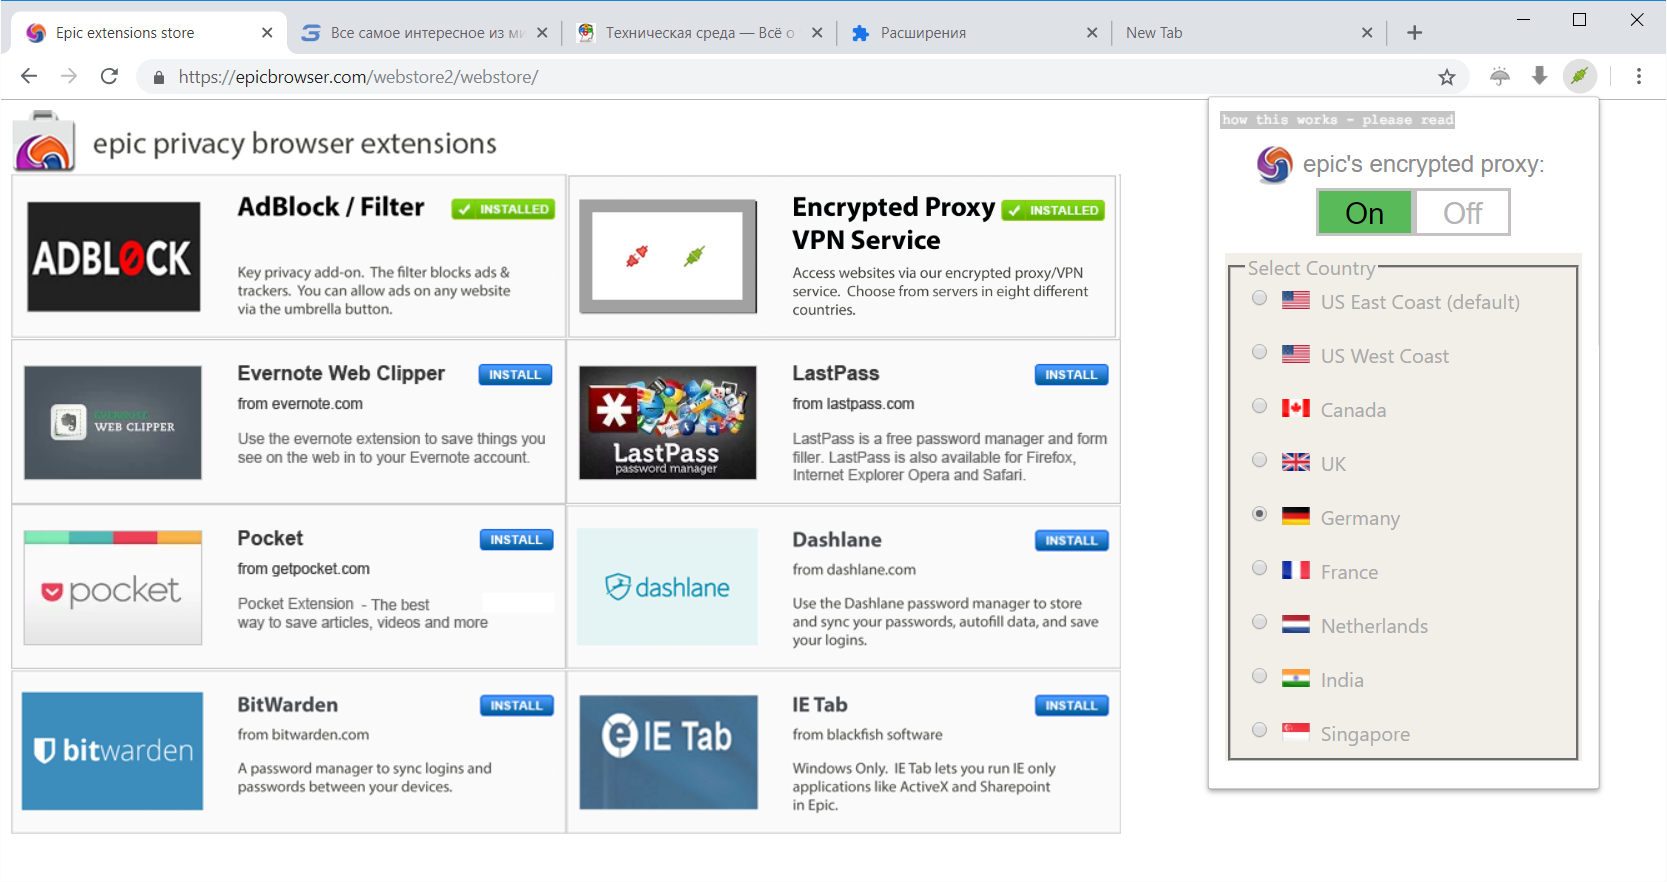Click the 'from dashlane.com' text

coord(854,570)
